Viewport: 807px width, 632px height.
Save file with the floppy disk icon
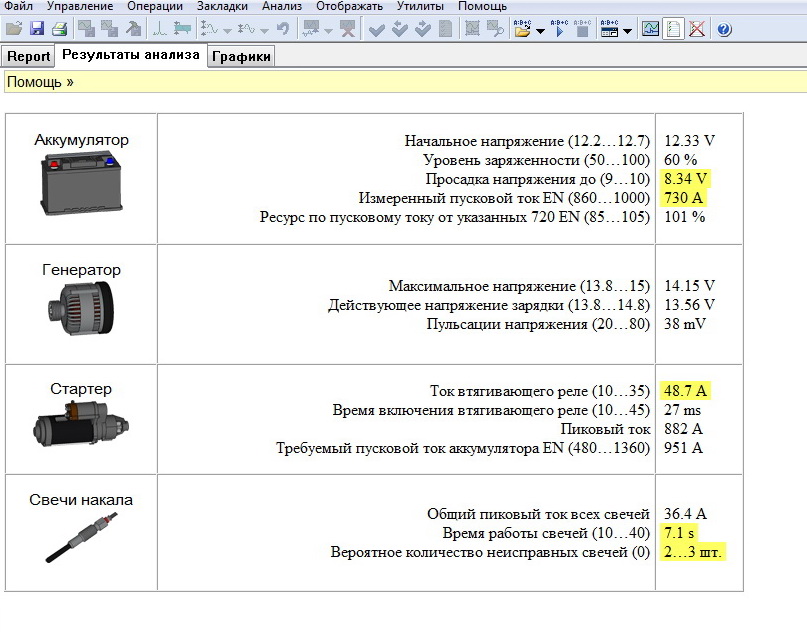click(36, 29)
